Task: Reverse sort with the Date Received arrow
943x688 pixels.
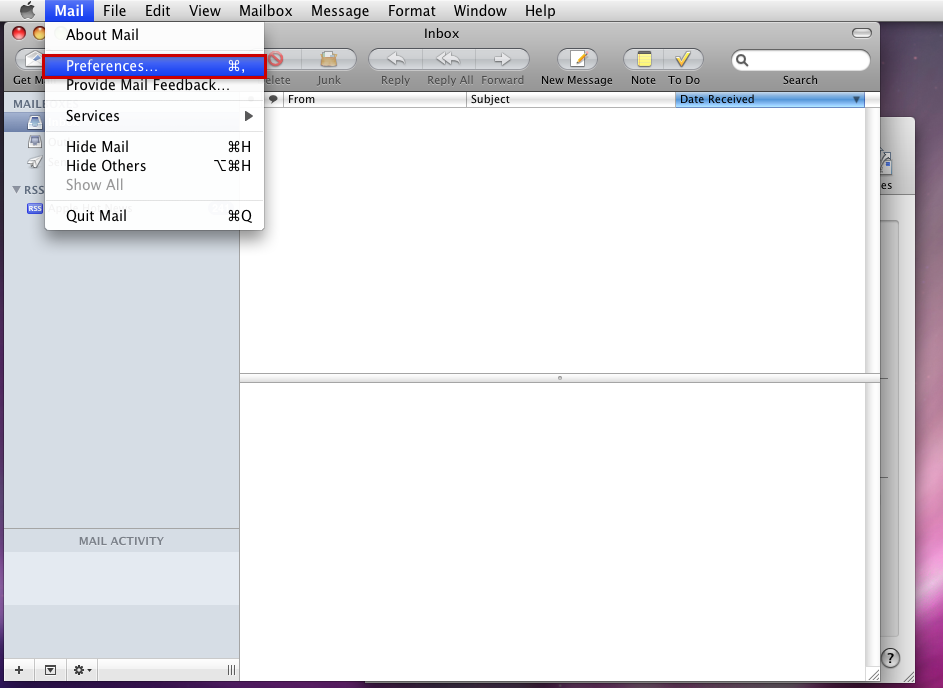Action: click(856, 100)
